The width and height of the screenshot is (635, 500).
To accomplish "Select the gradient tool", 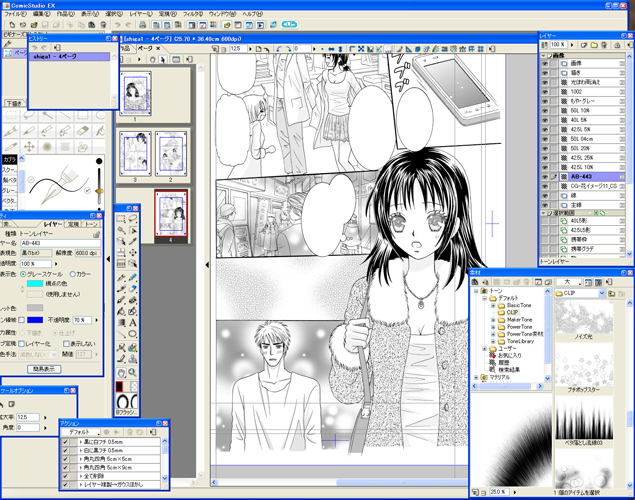I will click(121, 323).
